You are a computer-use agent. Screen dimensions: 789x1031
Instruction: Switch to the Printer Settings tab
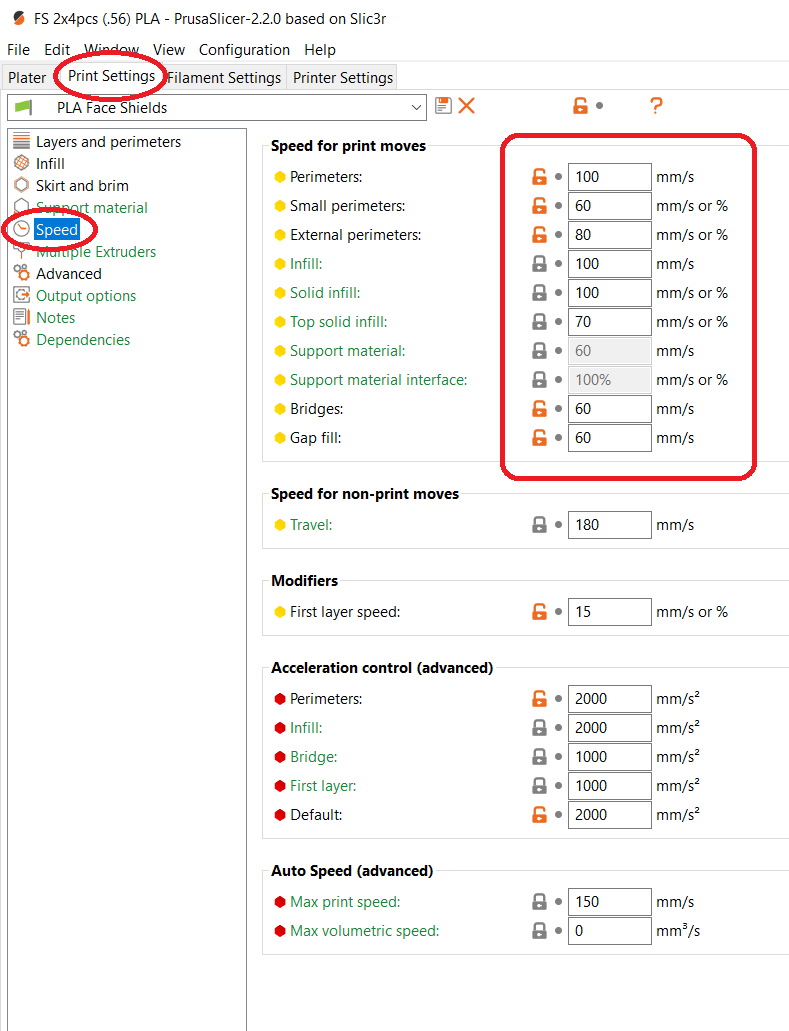pyautogui.click(x=341, y=77)
